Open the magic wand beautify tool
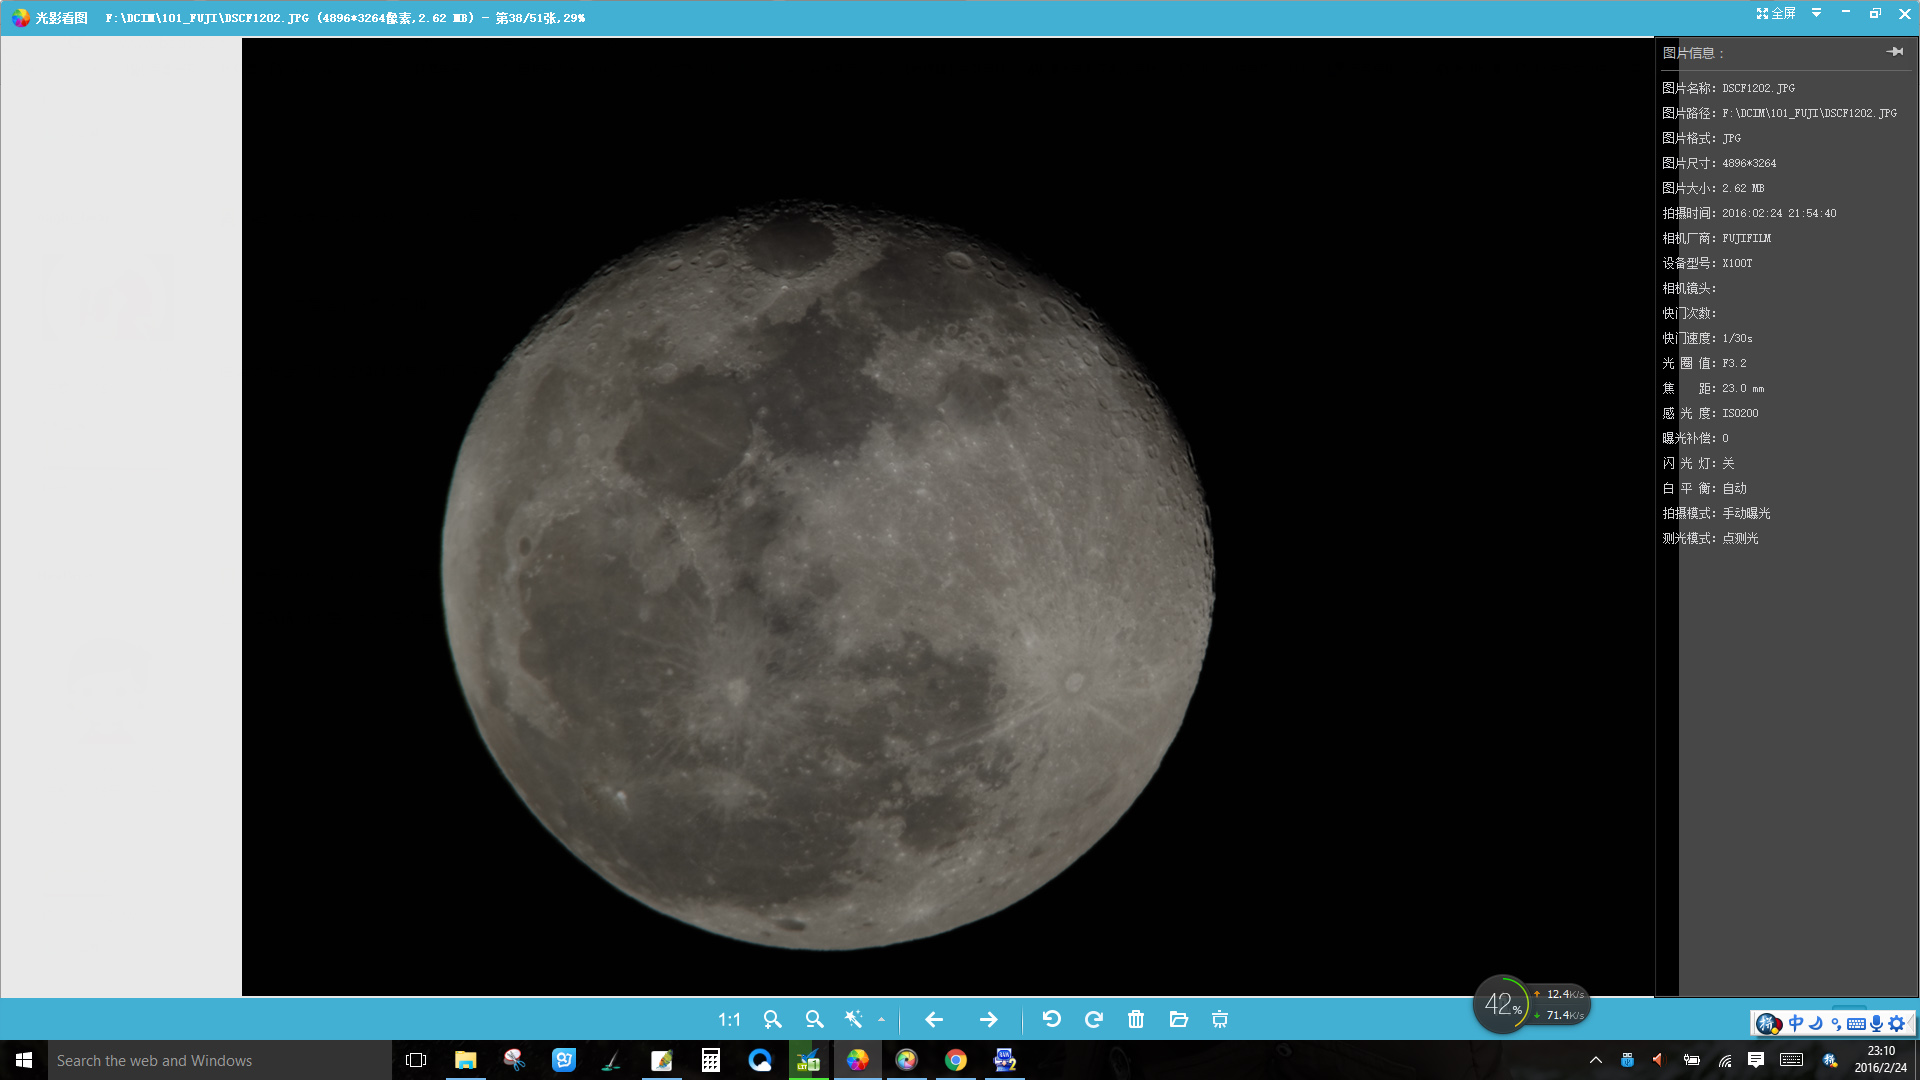Screen dimensions: 1920x1080 point(853,1019)
